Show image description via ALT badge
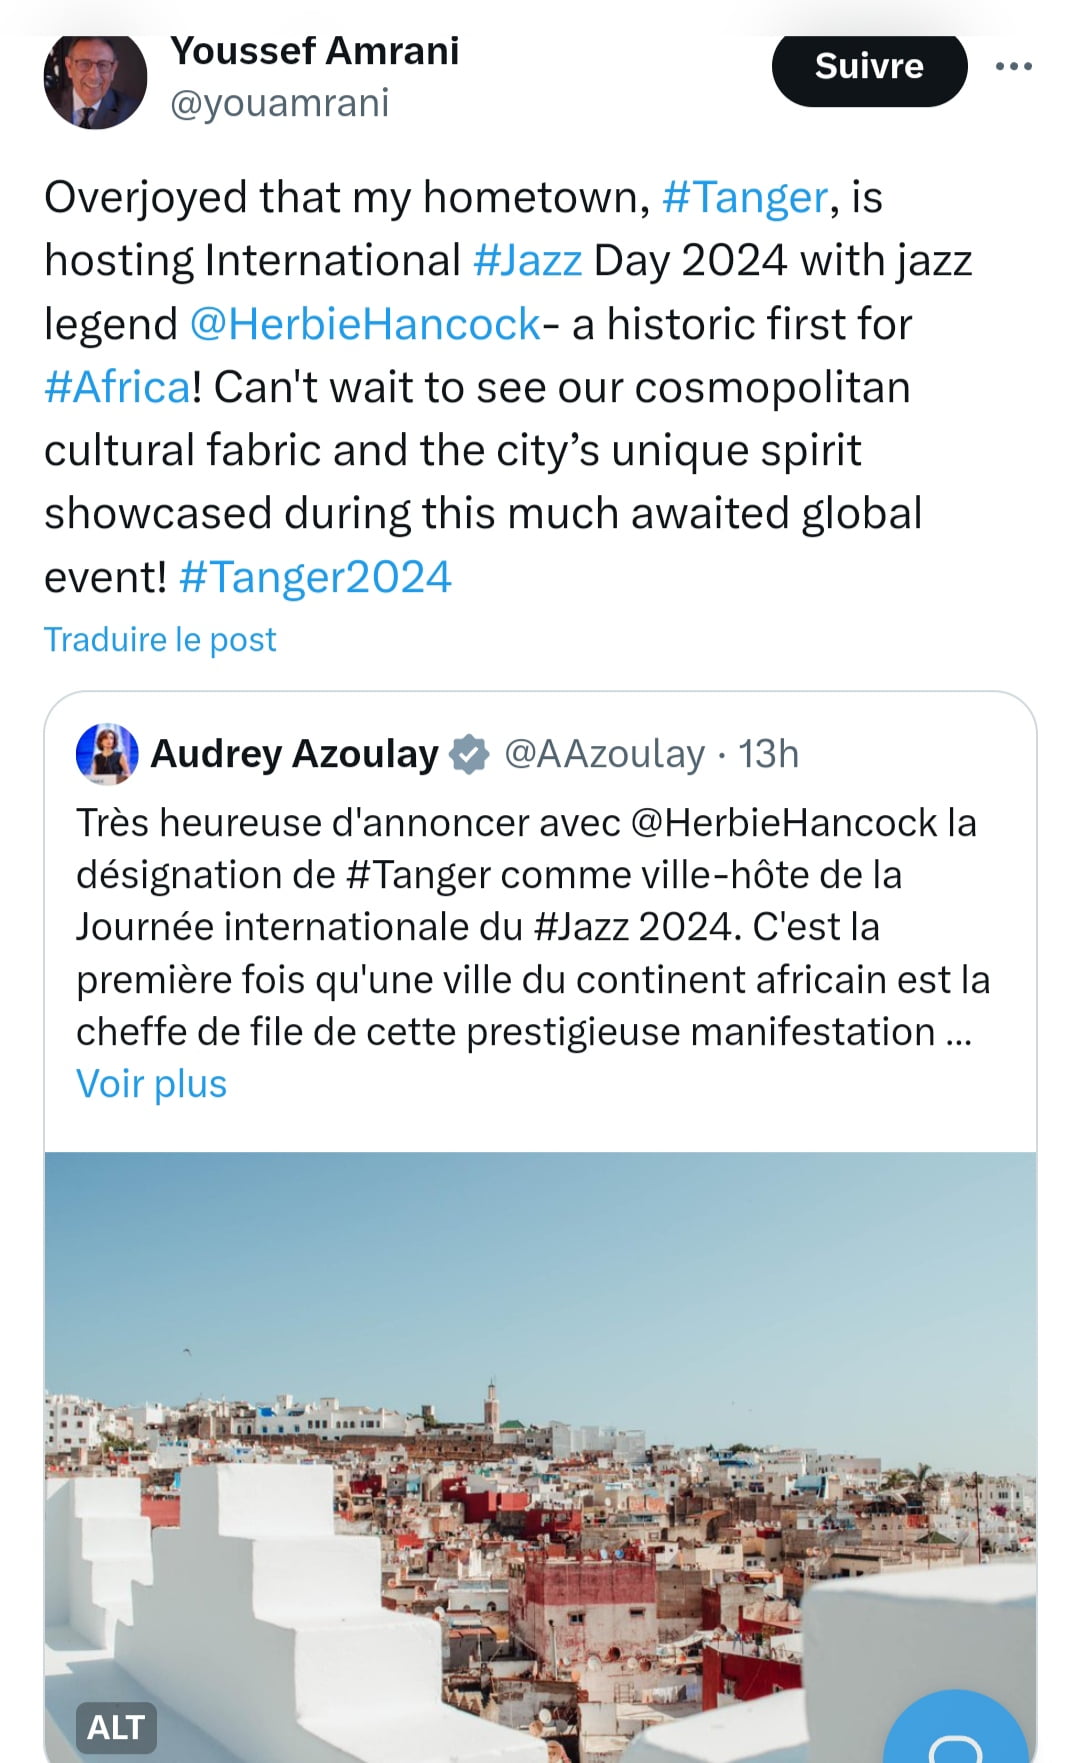 [x=116, y=1727]
